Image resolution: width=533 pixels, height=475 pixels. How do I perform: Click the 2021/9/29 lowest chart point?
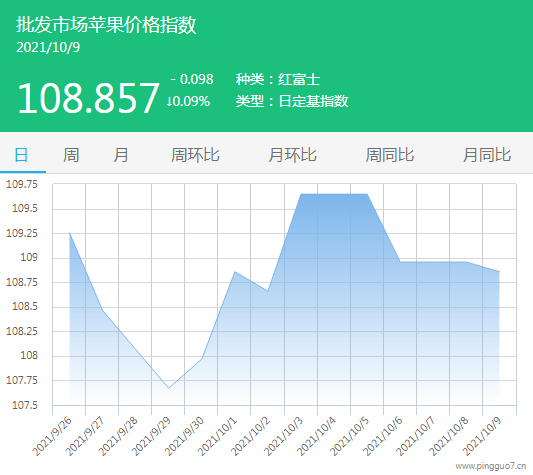pyautogui.click(x=169, y=388)
